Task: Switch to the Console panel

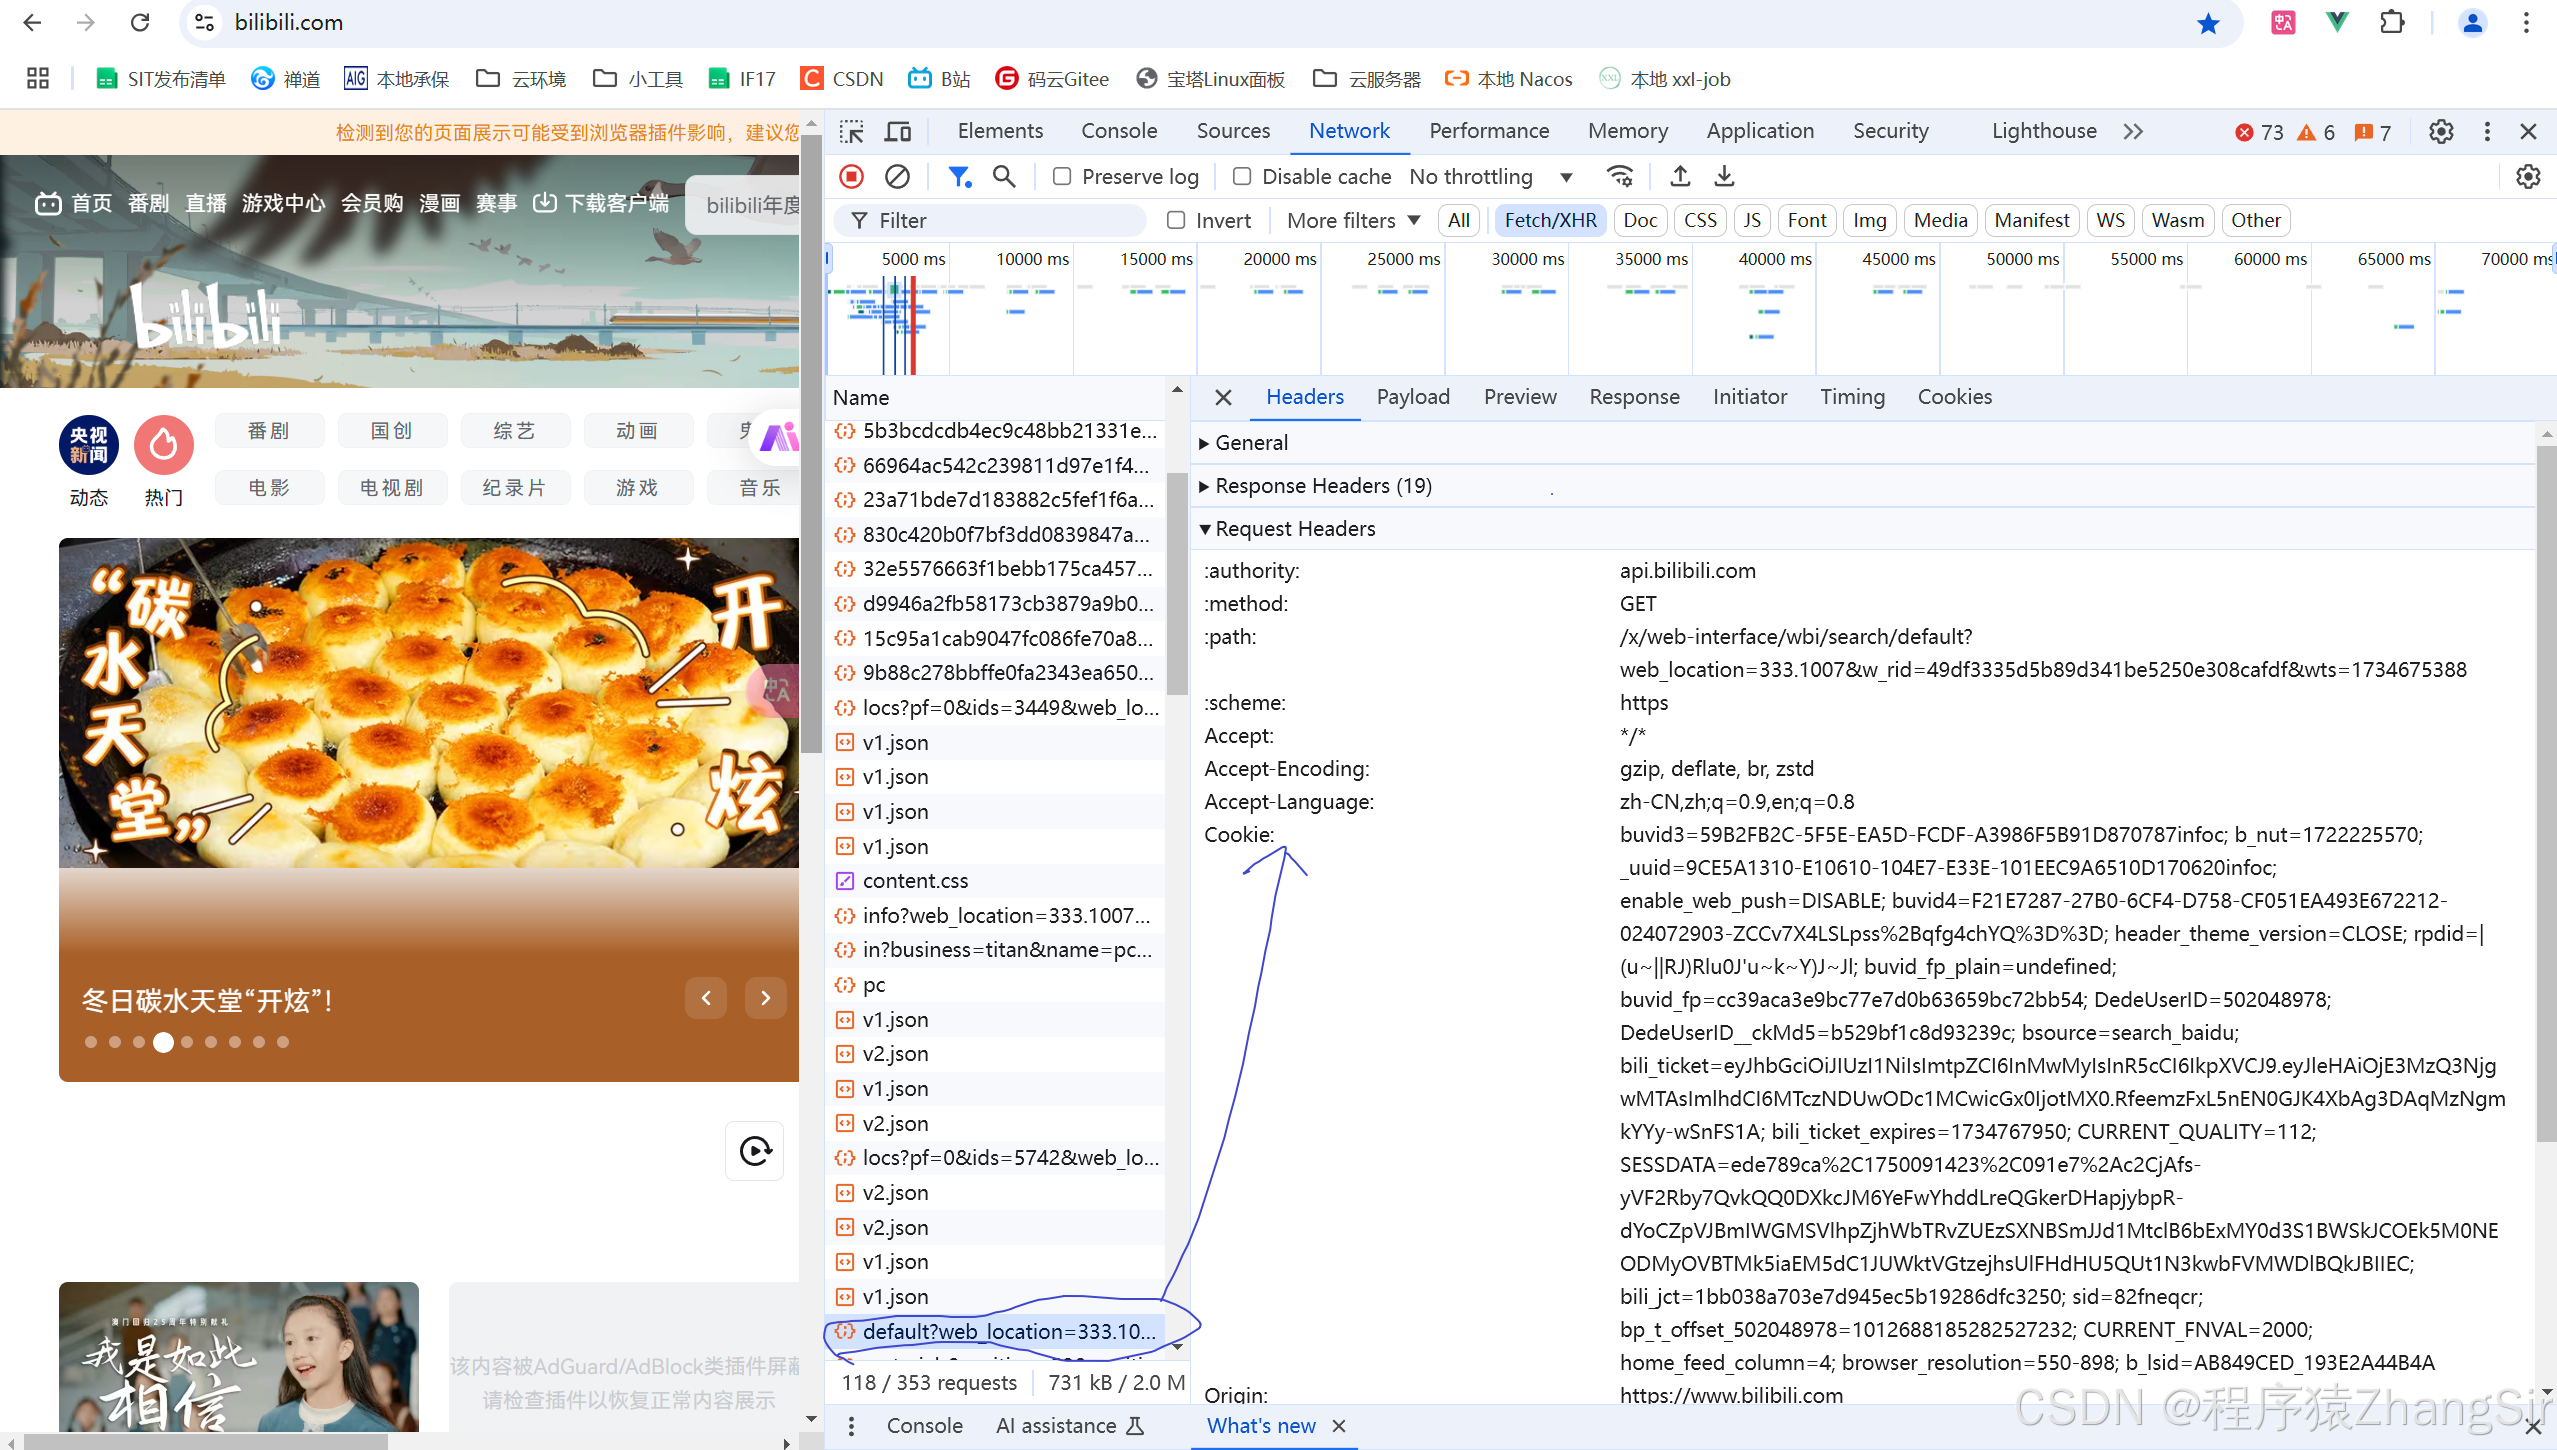Action: [1119, 131]
